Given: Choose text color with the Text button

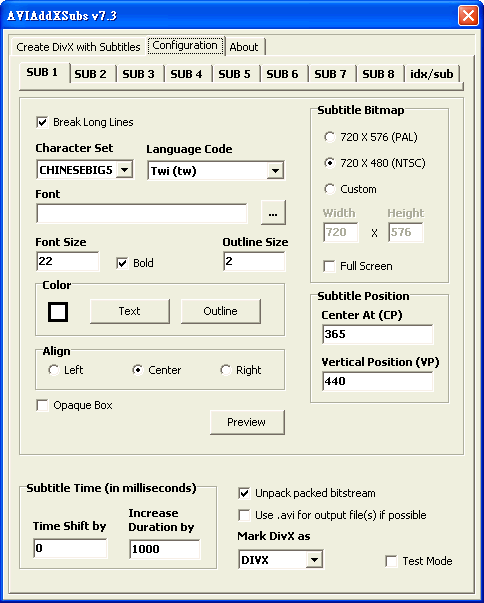Looking at the screenshot, I should [x=130, y=311].
